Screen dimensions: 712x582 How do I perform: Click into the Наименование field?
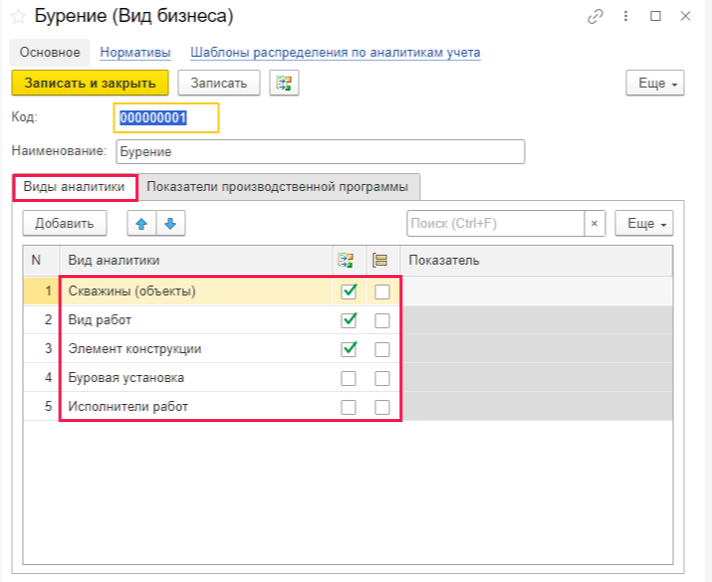[321, 152]
